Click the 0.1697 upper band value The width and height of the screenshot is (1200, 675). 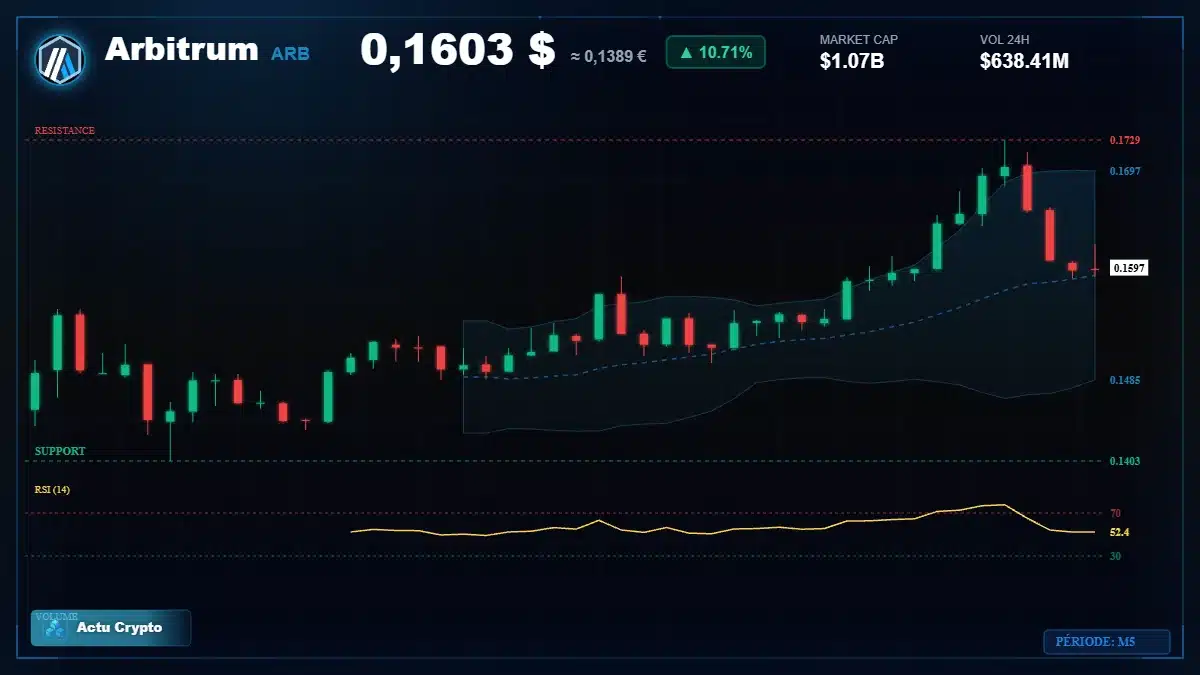(1125, 171)
